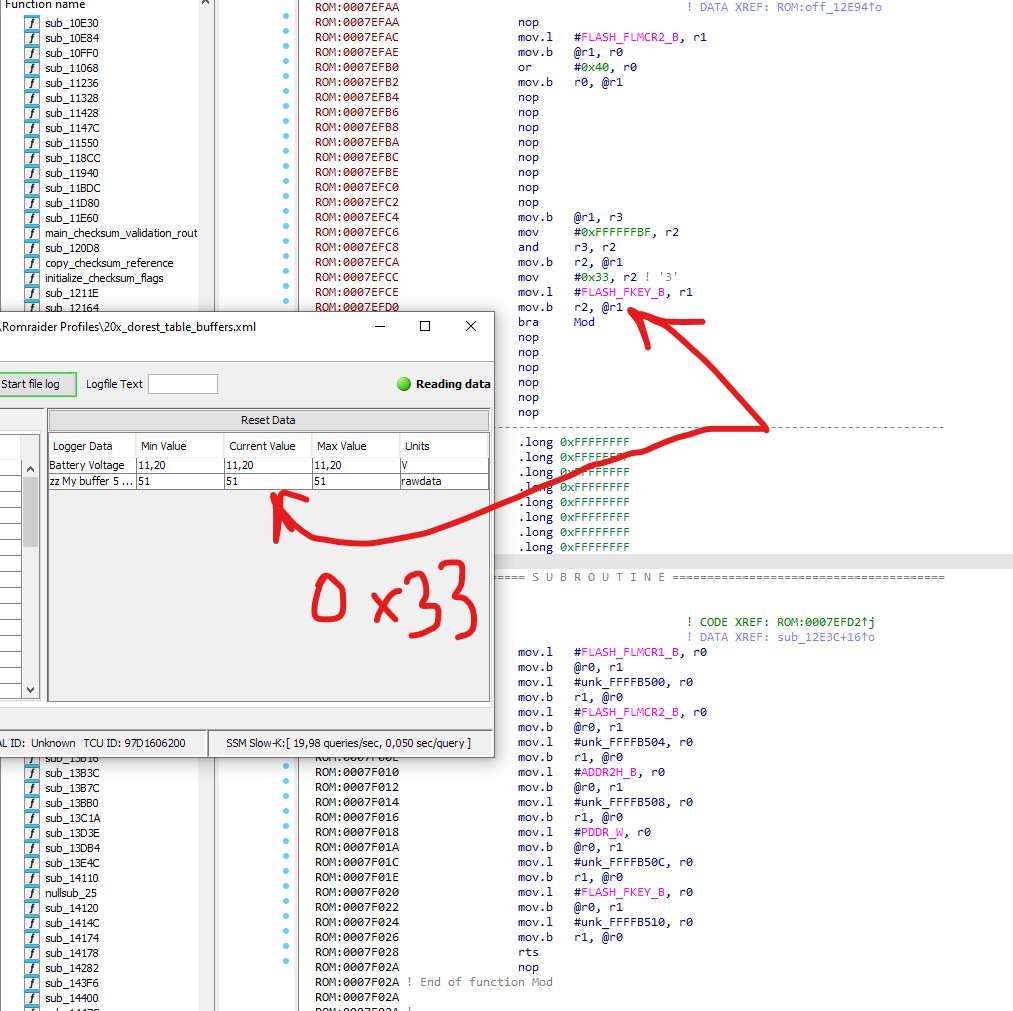Select function icon for sub_11328

point(32,98)
